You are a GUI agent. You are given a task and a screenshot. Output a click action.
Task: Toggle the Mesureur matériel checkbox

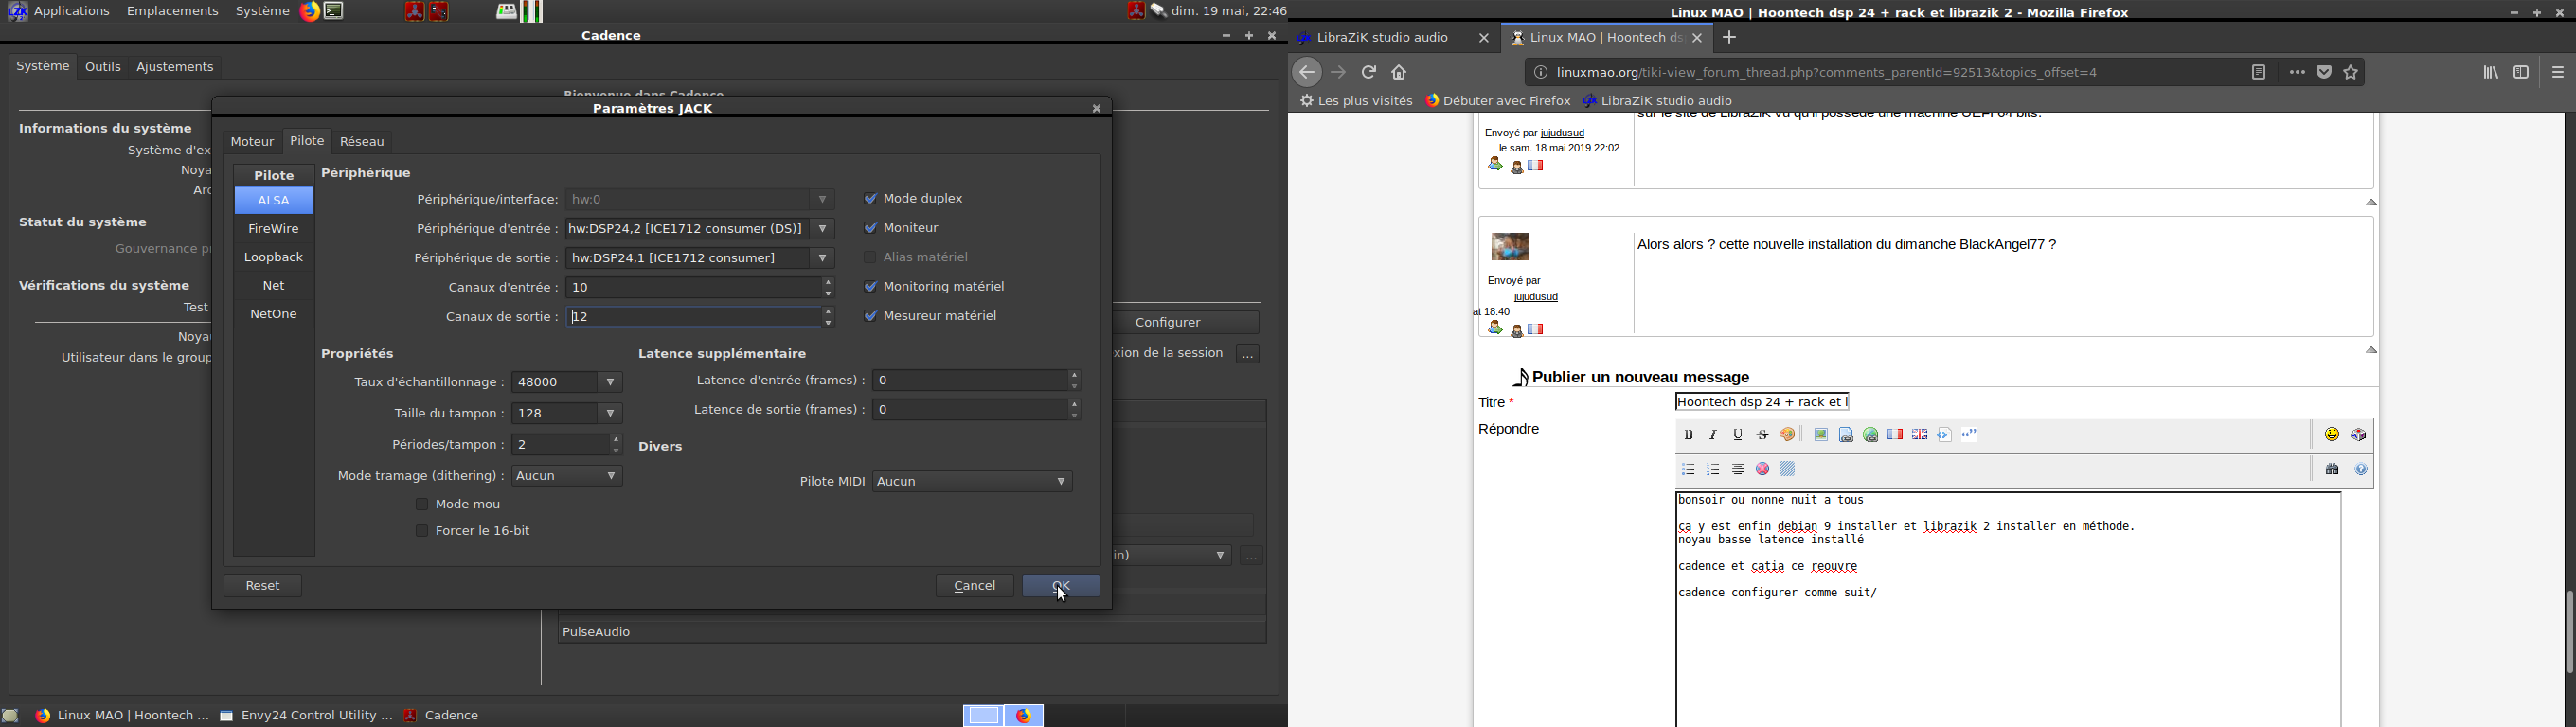tap(870, 316)
